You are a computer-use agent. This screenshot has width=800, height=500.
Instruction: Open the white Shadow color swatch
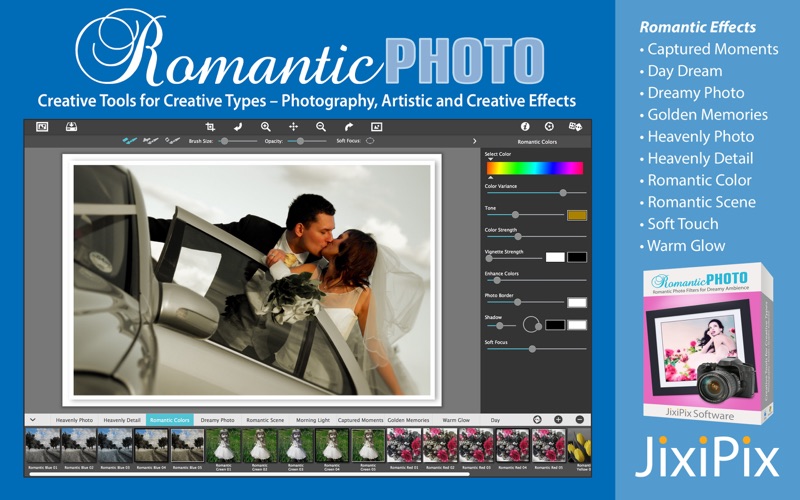coord(577,325)
